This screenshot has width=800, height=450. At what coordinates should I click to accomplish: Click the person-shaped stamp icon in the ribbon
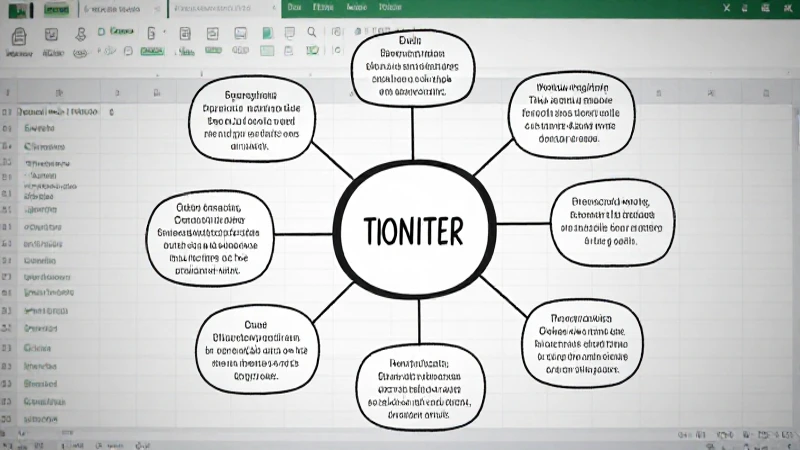80,35
